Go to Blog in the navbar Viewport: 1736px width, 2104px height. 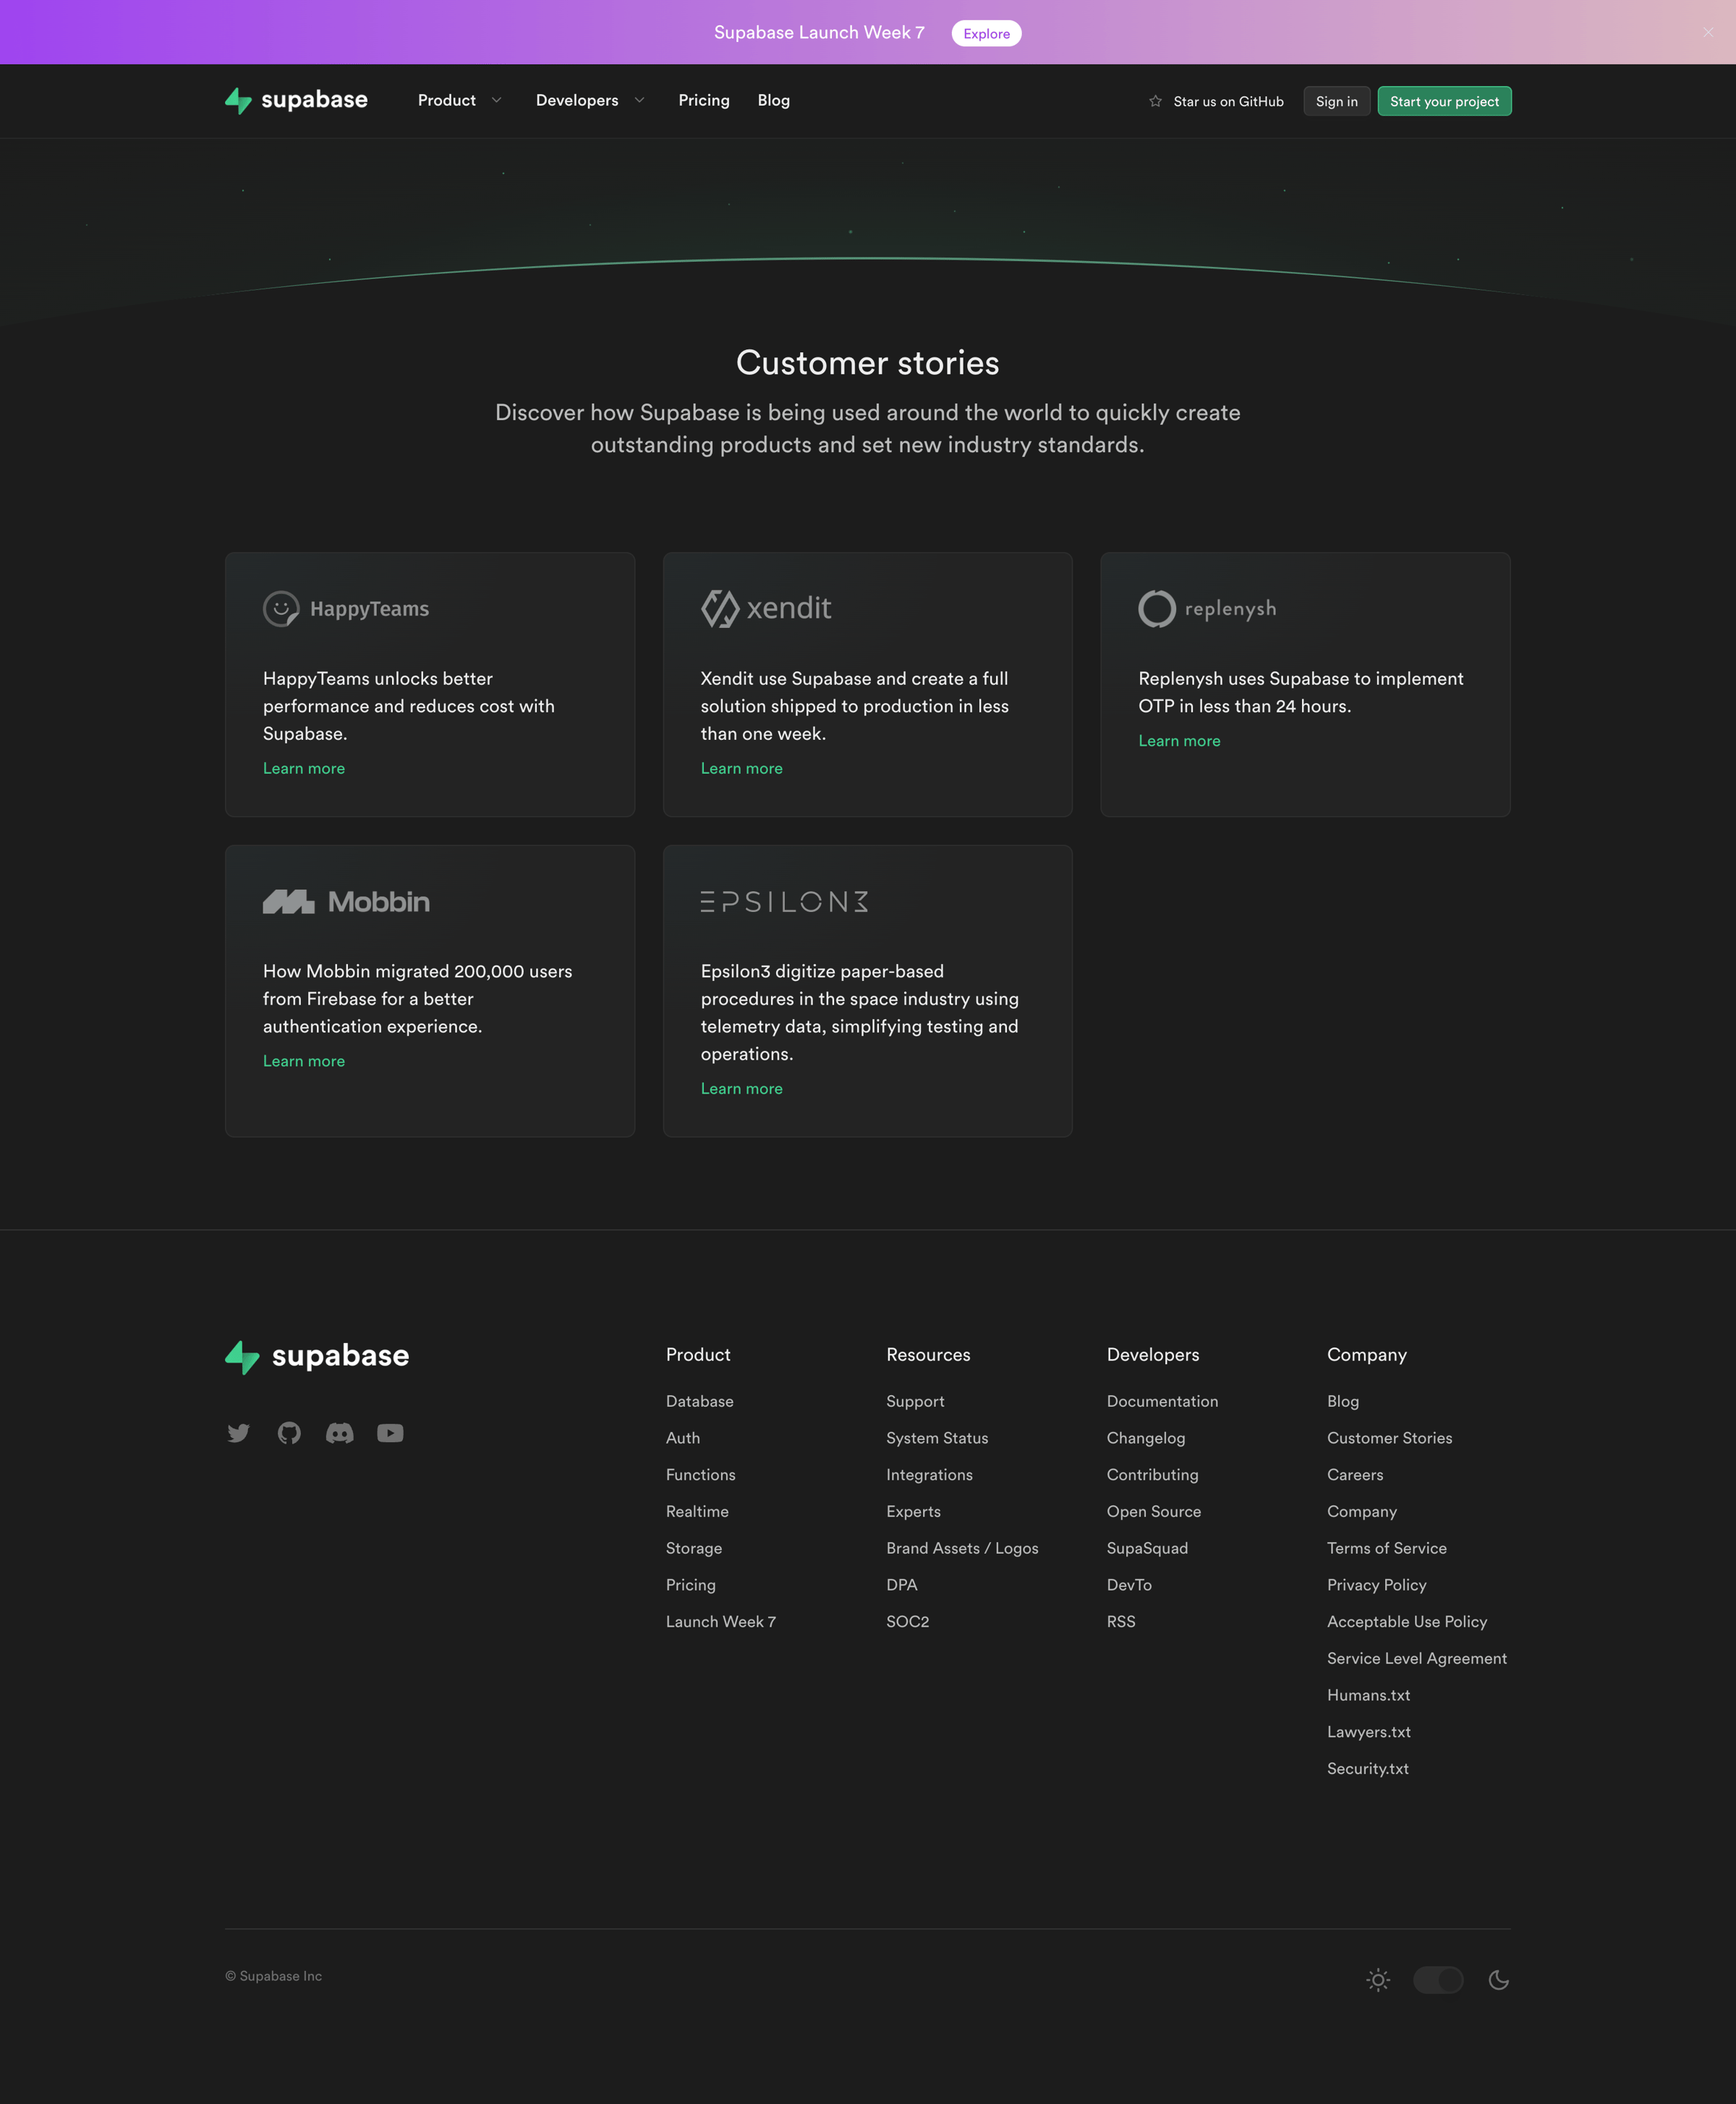(774, 100)
